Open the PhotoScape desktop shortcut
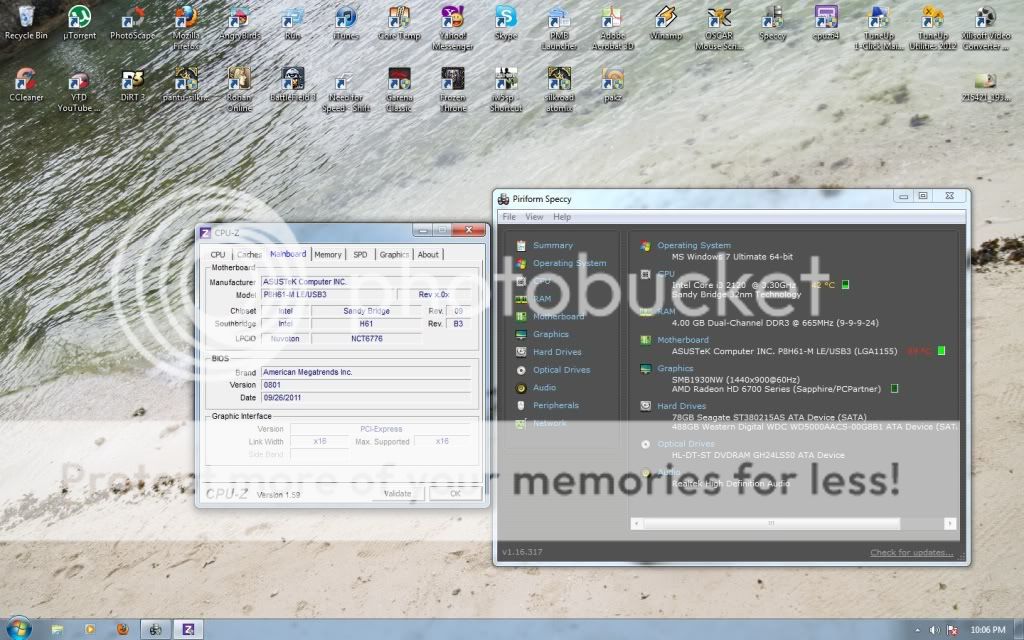This screenshot has height=640, width=1024. click(133, 23)
